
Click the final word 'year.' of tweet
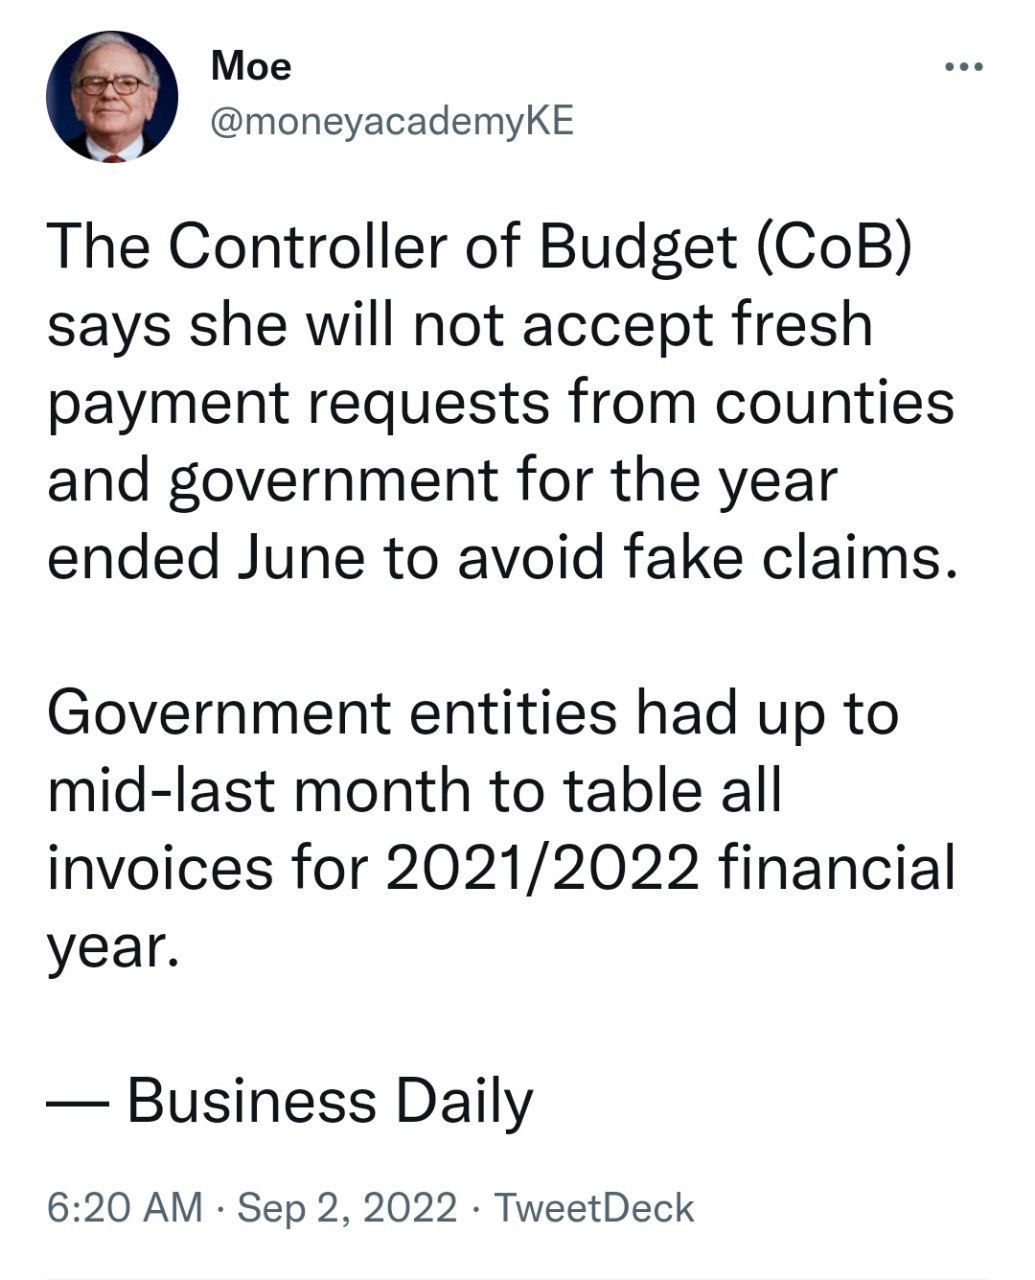(x=113, y=947)
